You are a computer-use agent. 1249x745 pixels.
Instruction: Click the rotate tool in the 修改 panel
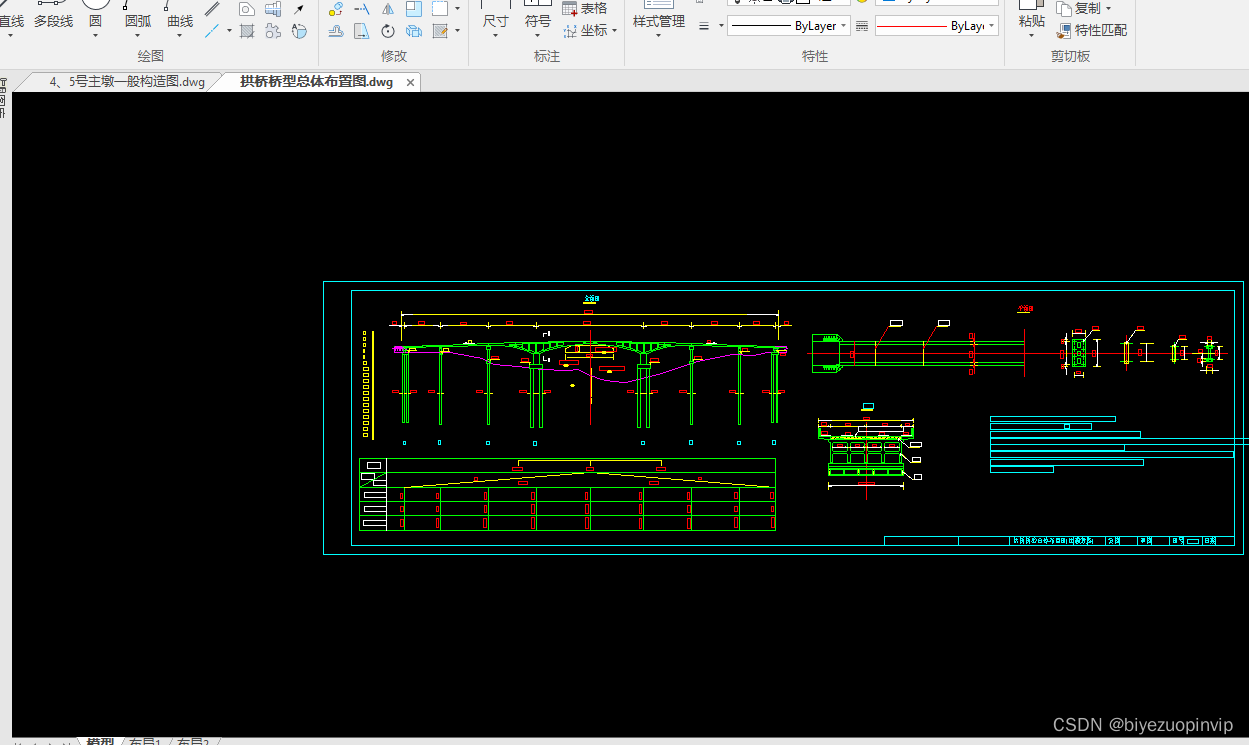(388, 31)
